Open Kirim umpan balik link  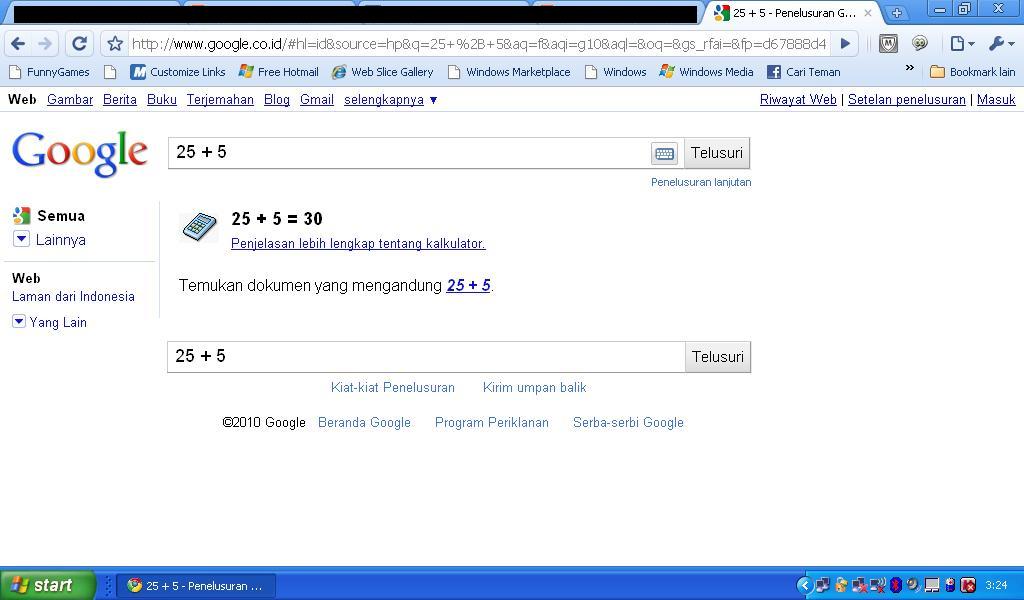[534, 387]
